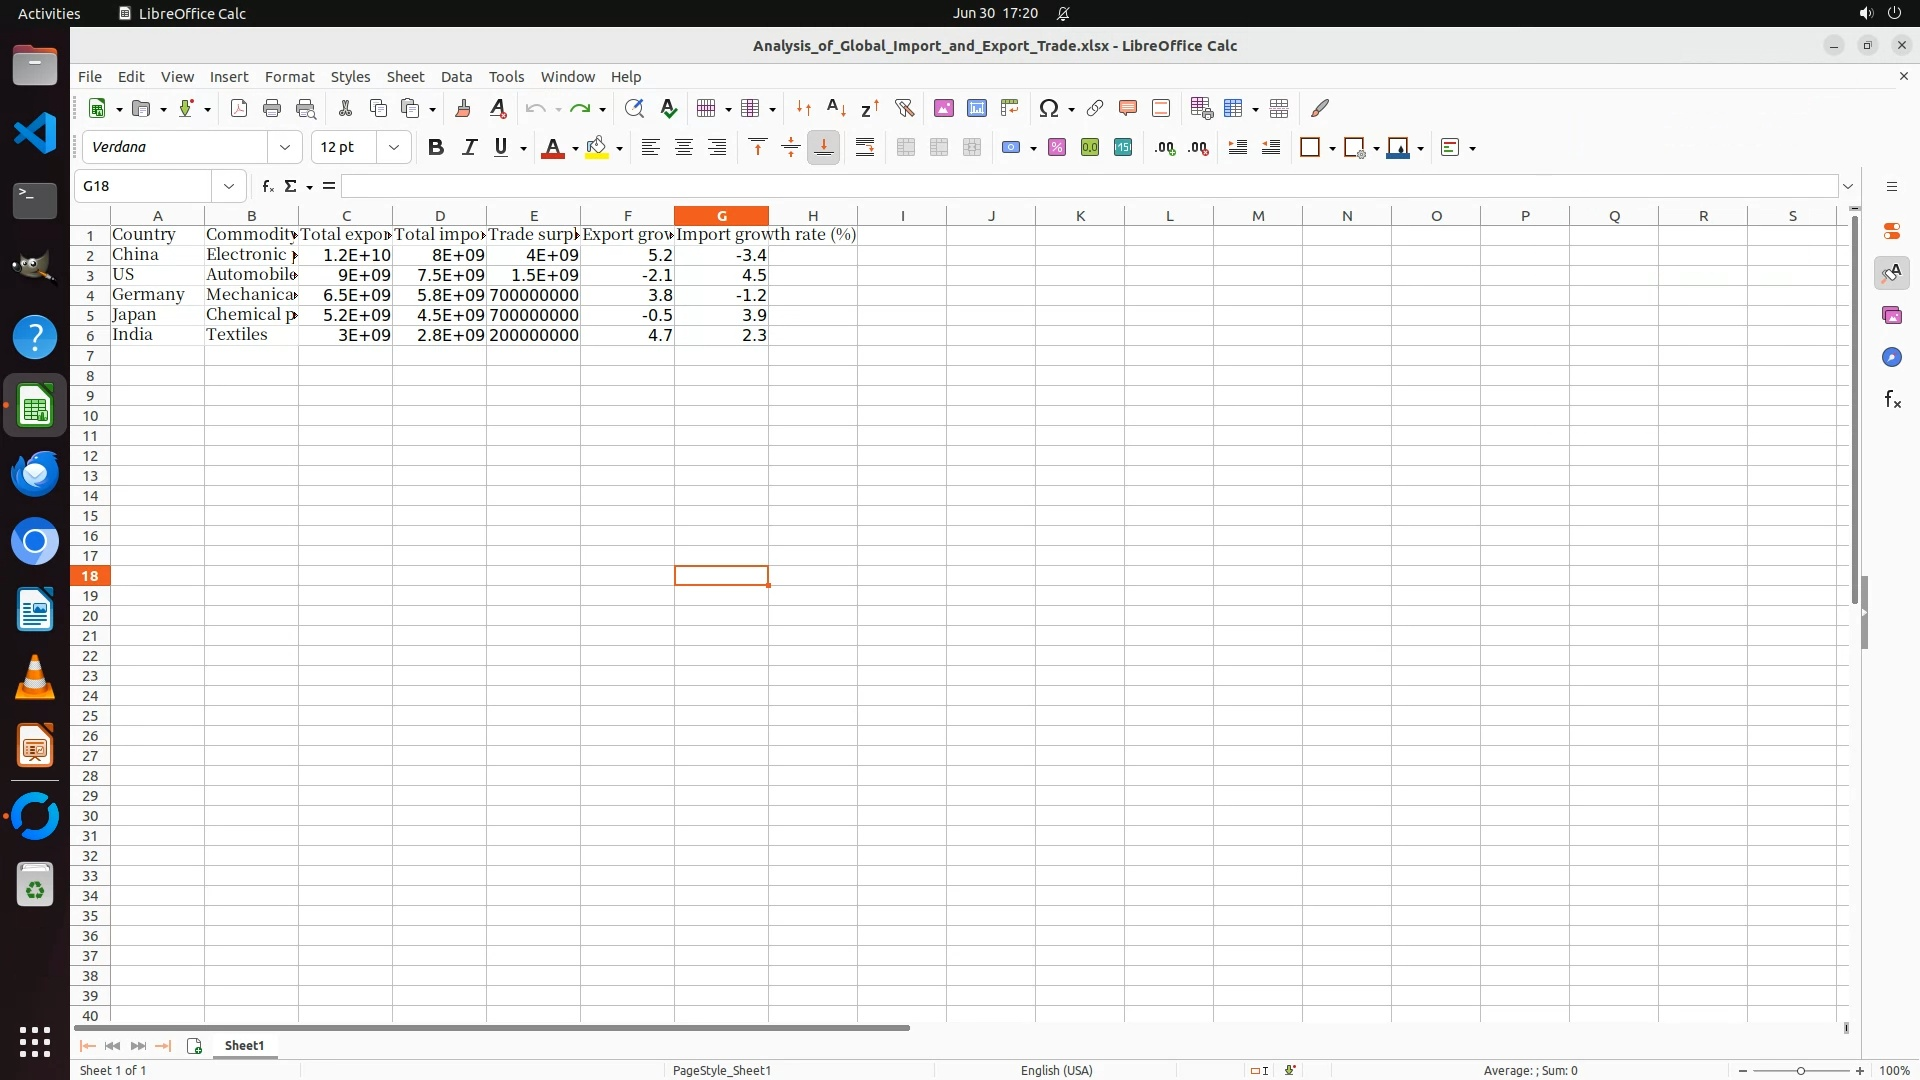Expand the Verdana font name dropdown
Screen dimensions: 1920x1080
coord(285,148)
